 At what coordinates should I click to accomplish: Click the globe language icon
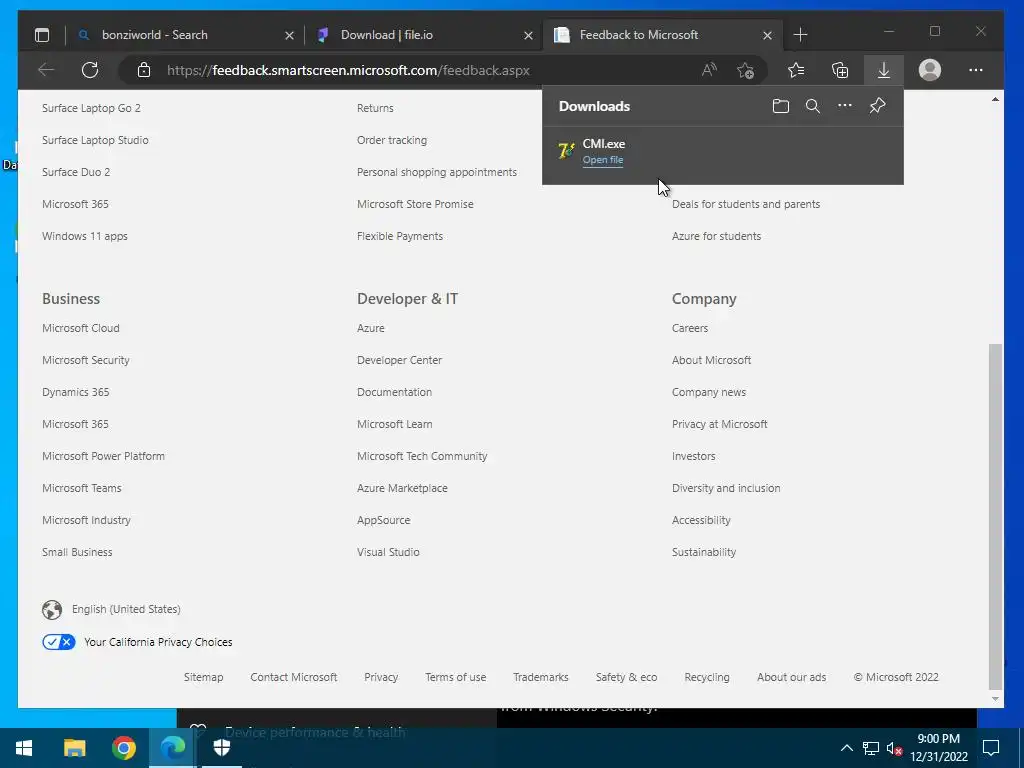pyautogui.click(x=52, y=609)
